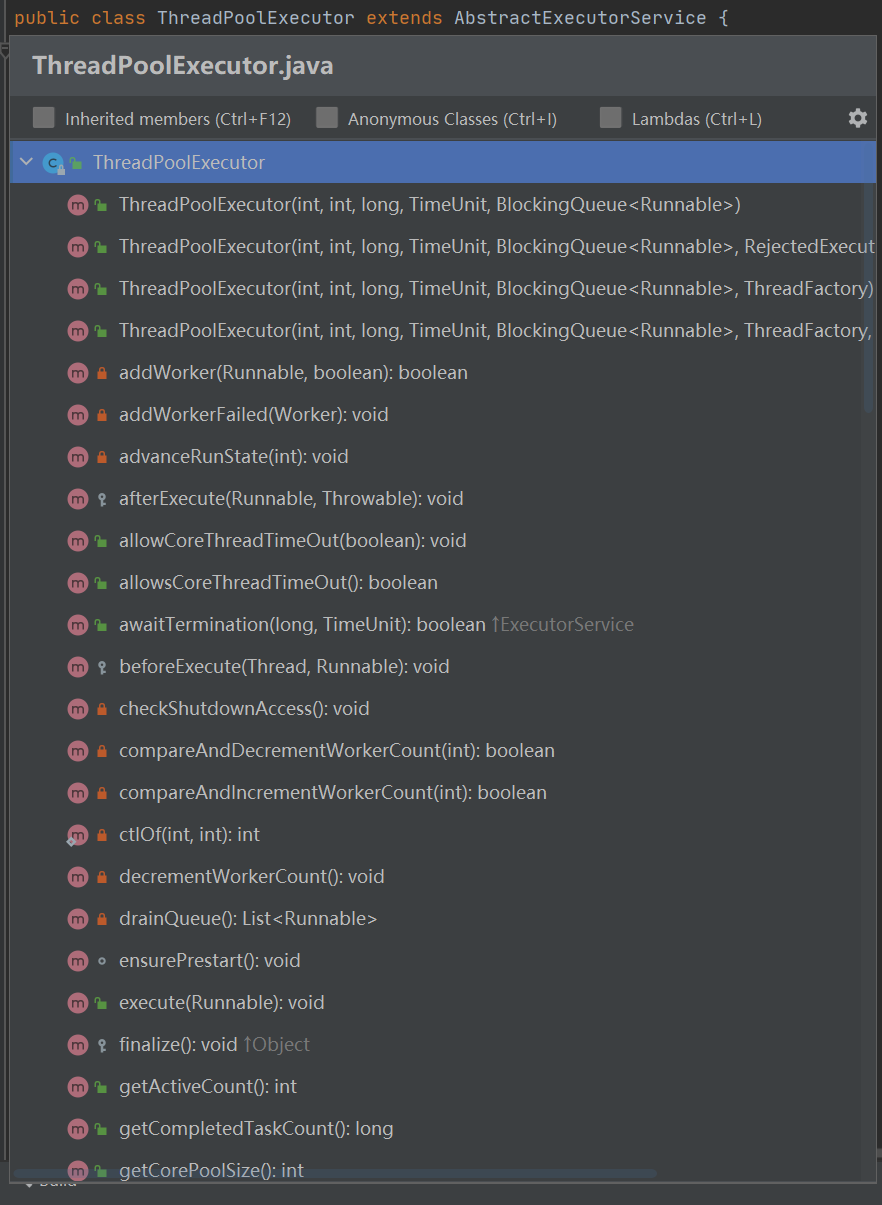Click method icon beside decrementWorkerCount()
The height and width of the screenshot is (1205, 882).
pos(78,876)
